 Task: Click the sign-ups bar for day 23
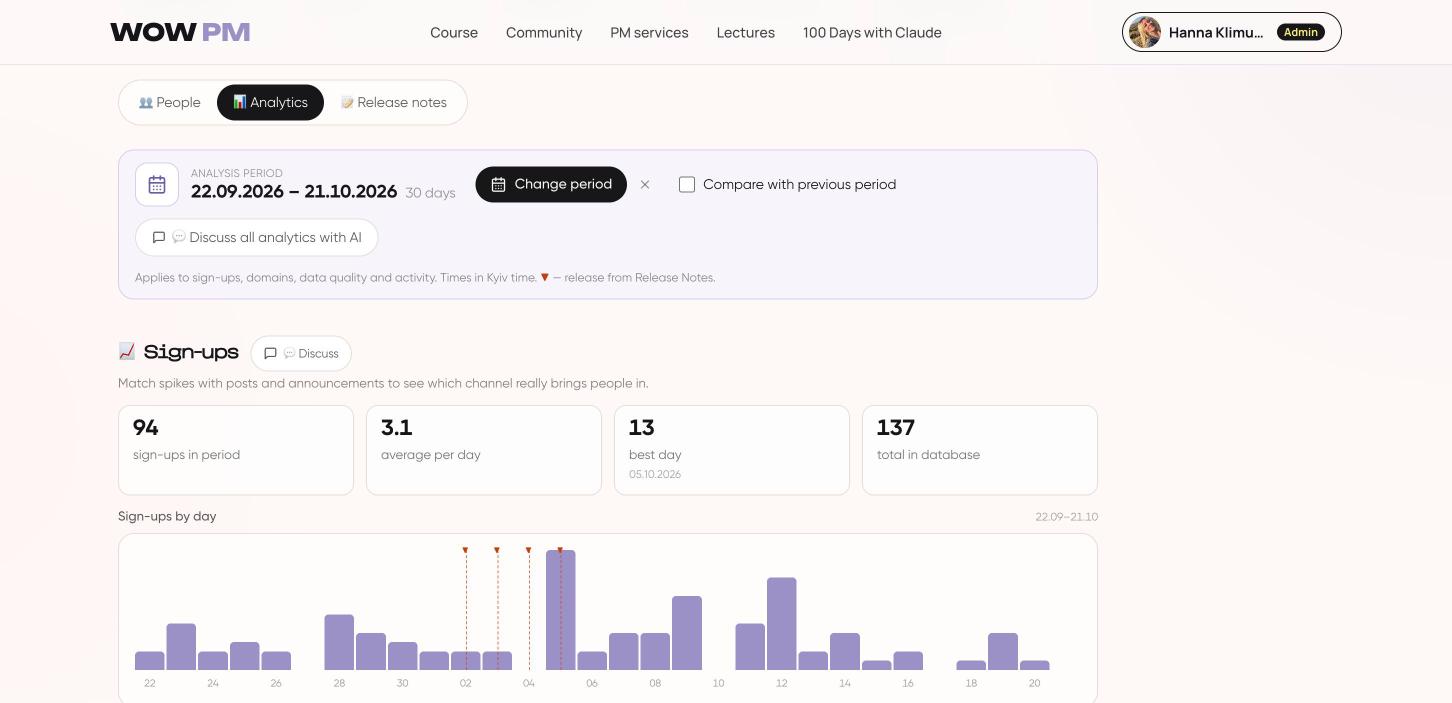coord(181,647)
